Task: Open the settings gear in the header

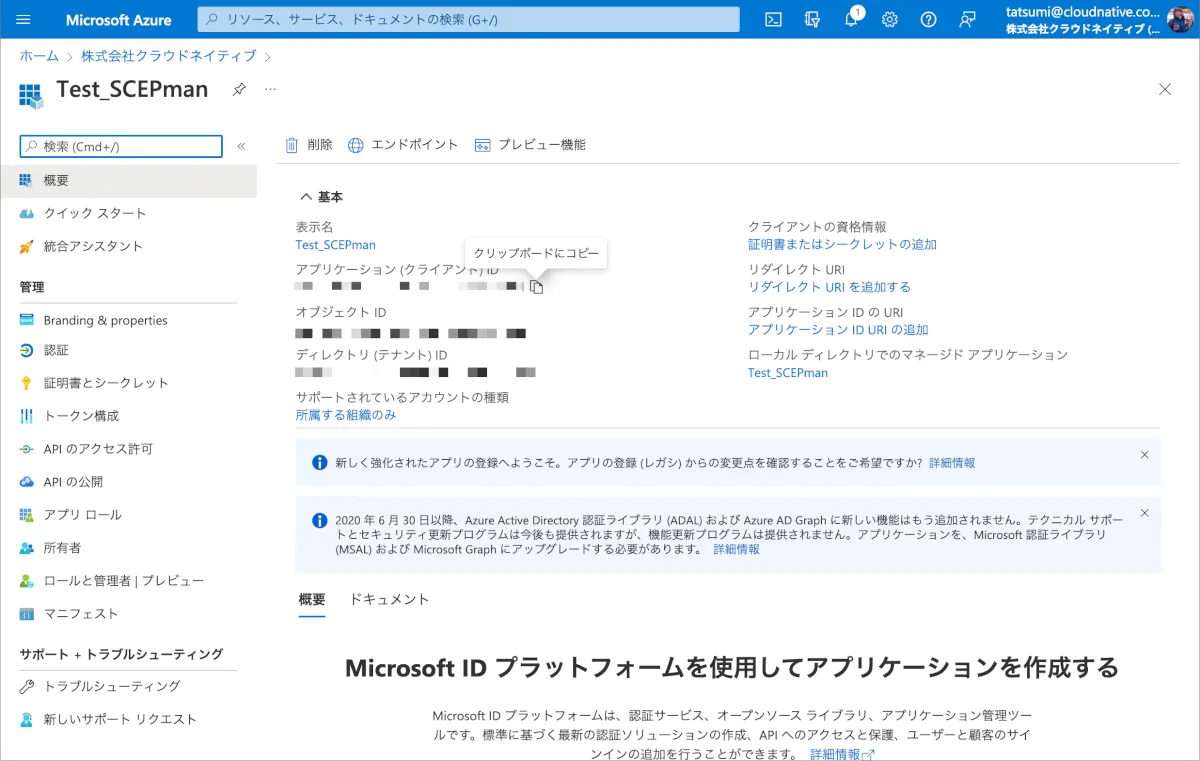Action: [x=889, y=19]
